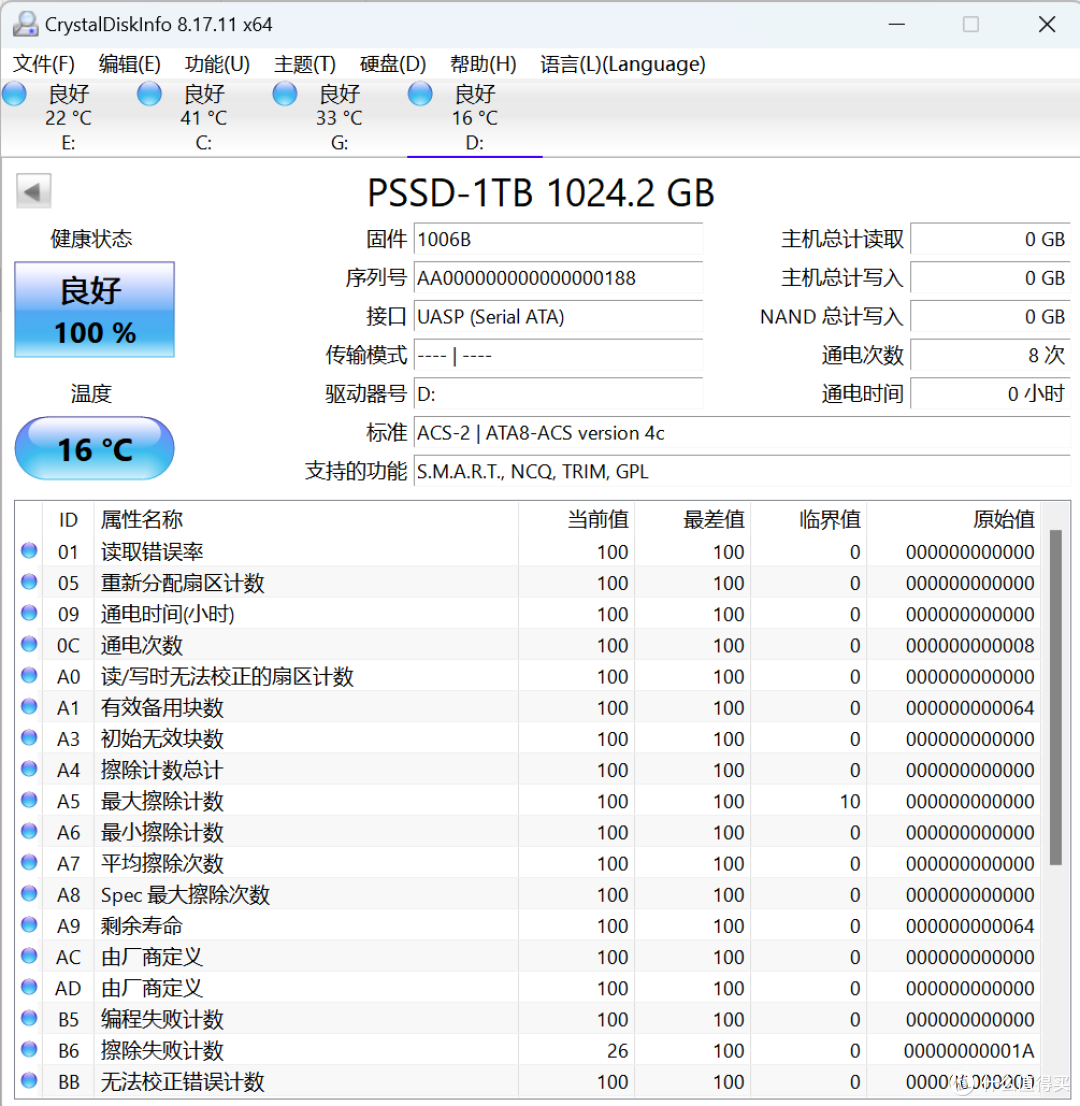Click the 通电次数 value 8 次
1080x1106 pixels.
point(990,356)
